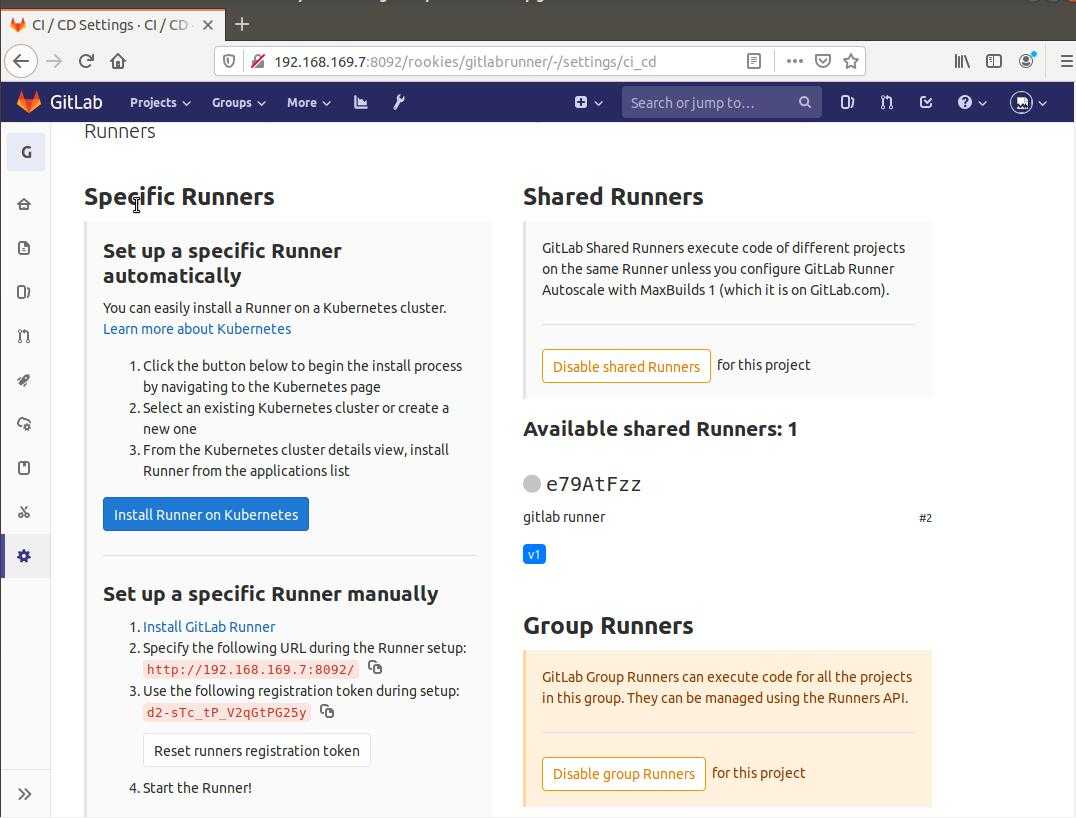Open Snippets scissors icon in sidebar
Viewport: 1076px width, 818px height.
click(25, 512)
